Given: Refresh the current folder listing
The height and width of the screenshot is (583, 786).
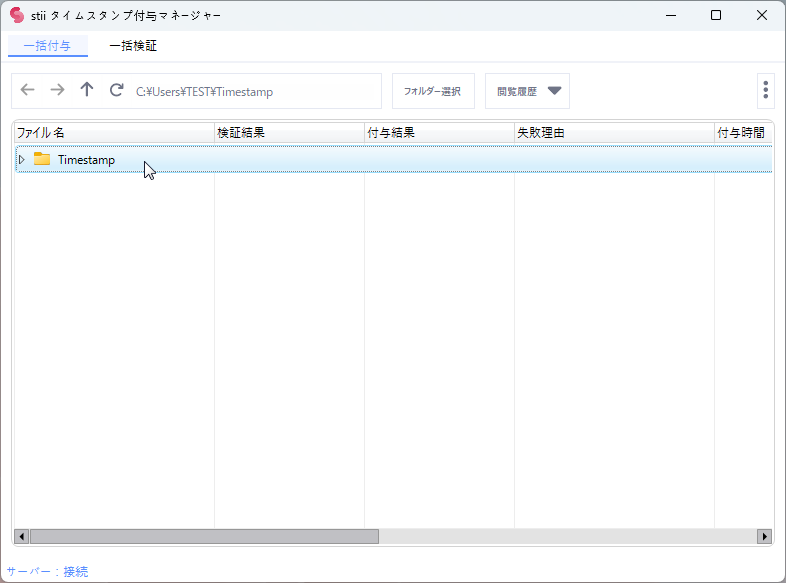Looking at the screenshot, I should pyautogui.click(x=117, y=90).
